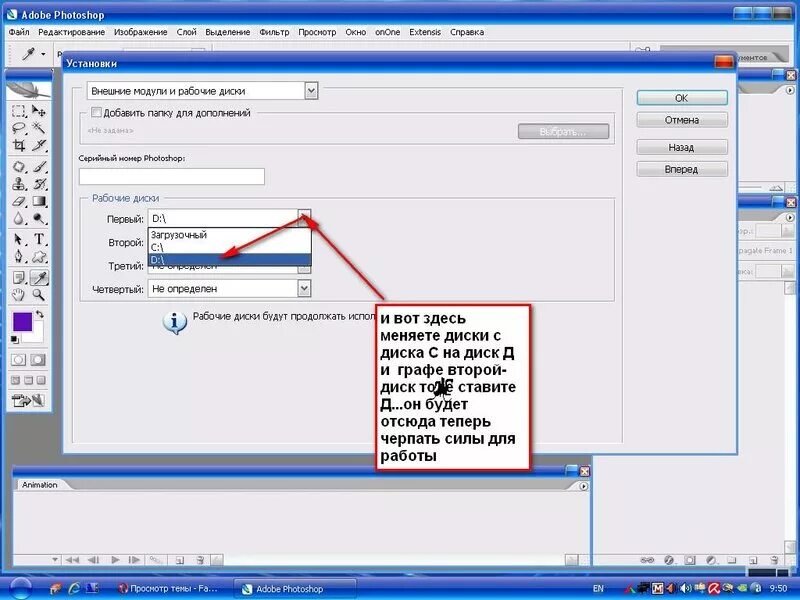Switch to Quick Mask Mode toggle
800x600 pixels.
(38, 360)
